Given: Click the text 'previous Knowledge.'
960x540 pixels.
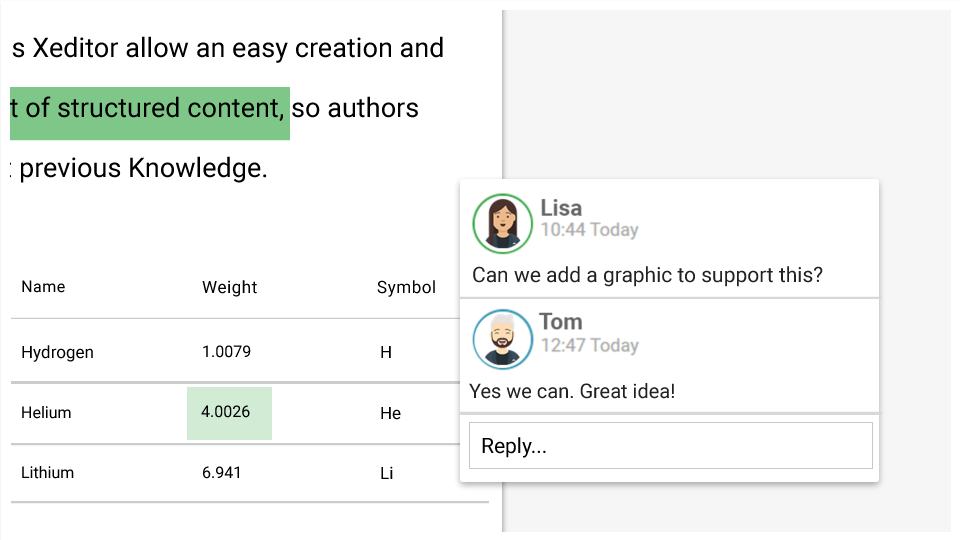Looking at the screenshot, I should (x=143, y=168).
